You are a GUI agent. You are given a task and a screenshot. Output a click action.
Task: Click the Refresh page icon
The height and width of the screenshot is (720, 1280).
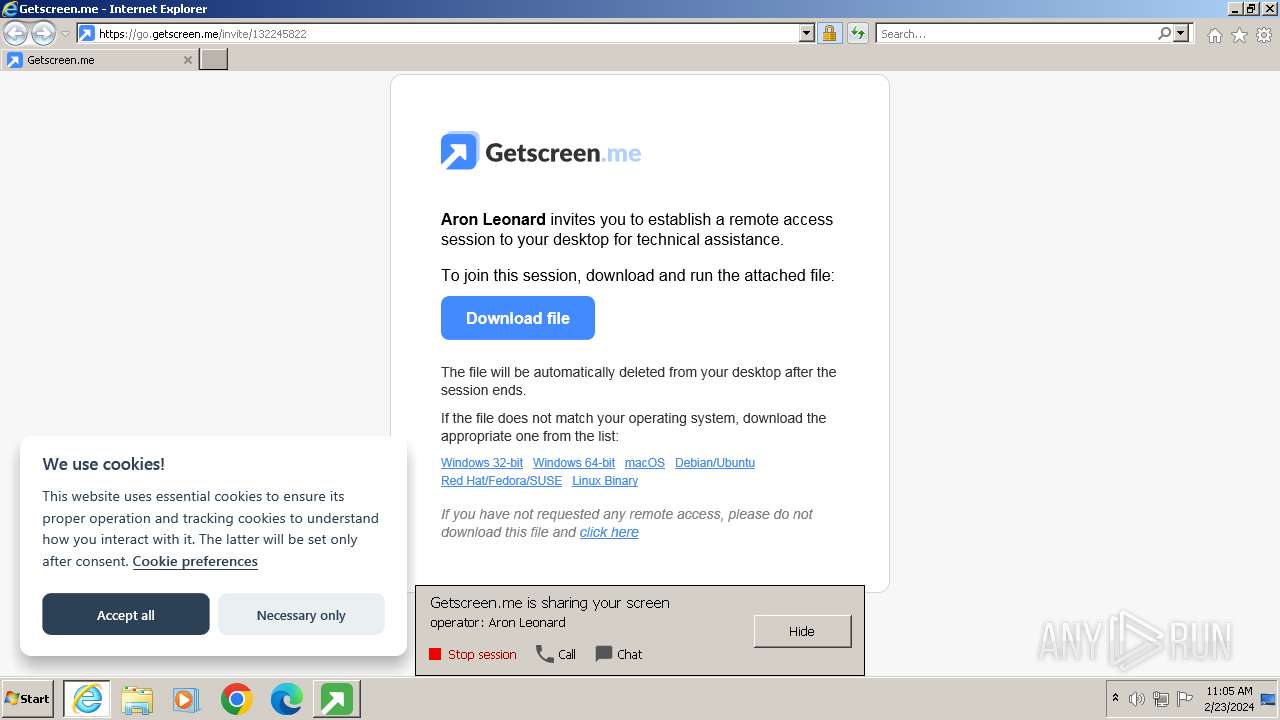pyautogui.click(x=857, y=34)
